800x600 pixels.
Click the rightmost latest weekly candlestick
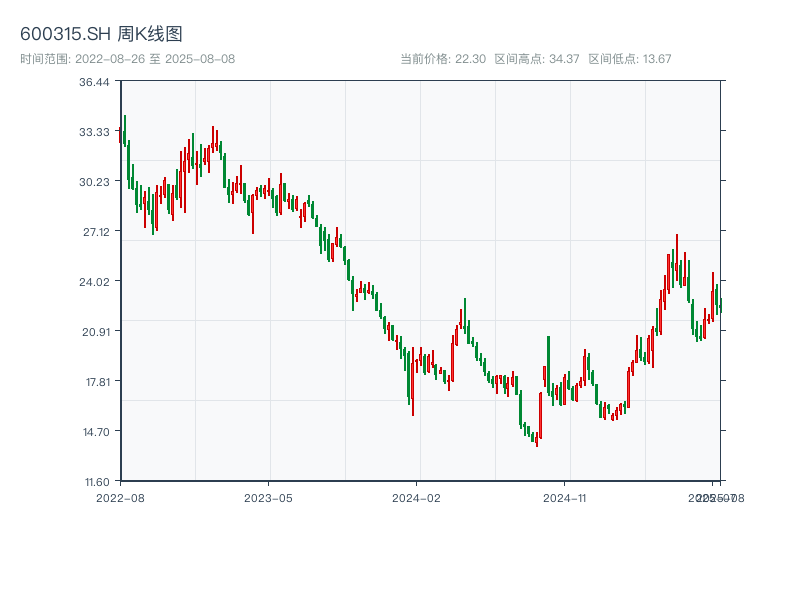click(720, 305)
